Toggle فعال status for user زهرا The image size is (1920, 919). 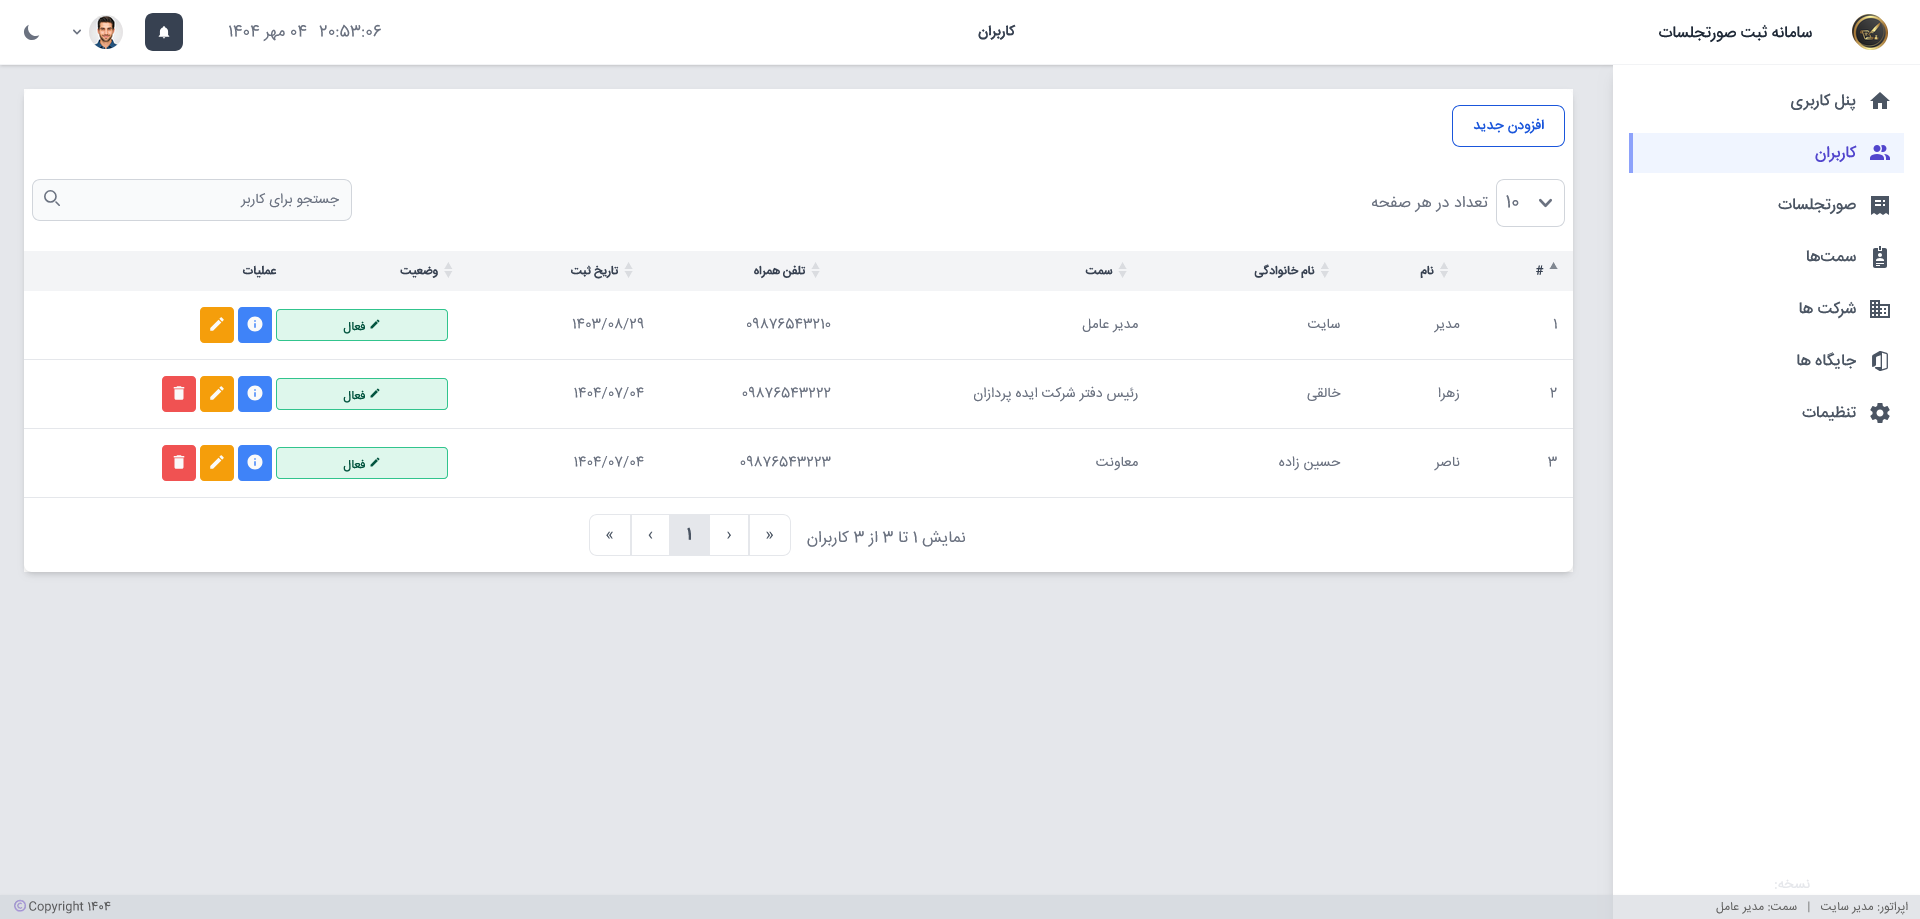tap(361, 394)
